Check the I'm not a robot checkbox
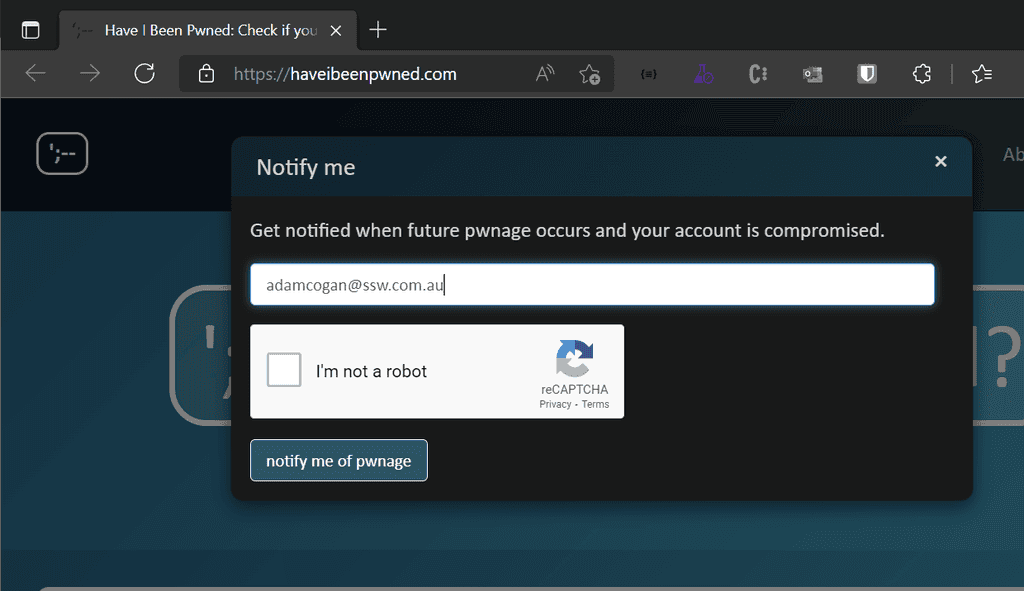 (x=284, y=369)
